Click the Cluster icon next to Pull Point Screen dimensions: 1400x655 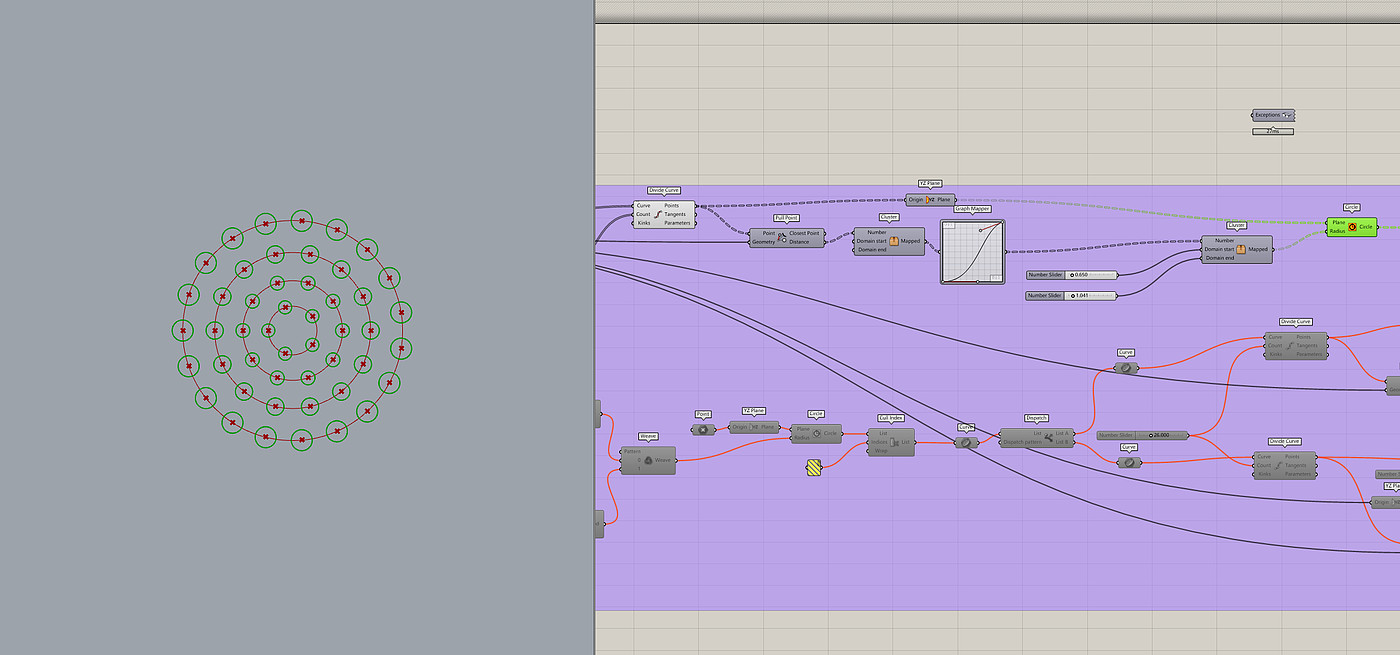coord(894,241)
